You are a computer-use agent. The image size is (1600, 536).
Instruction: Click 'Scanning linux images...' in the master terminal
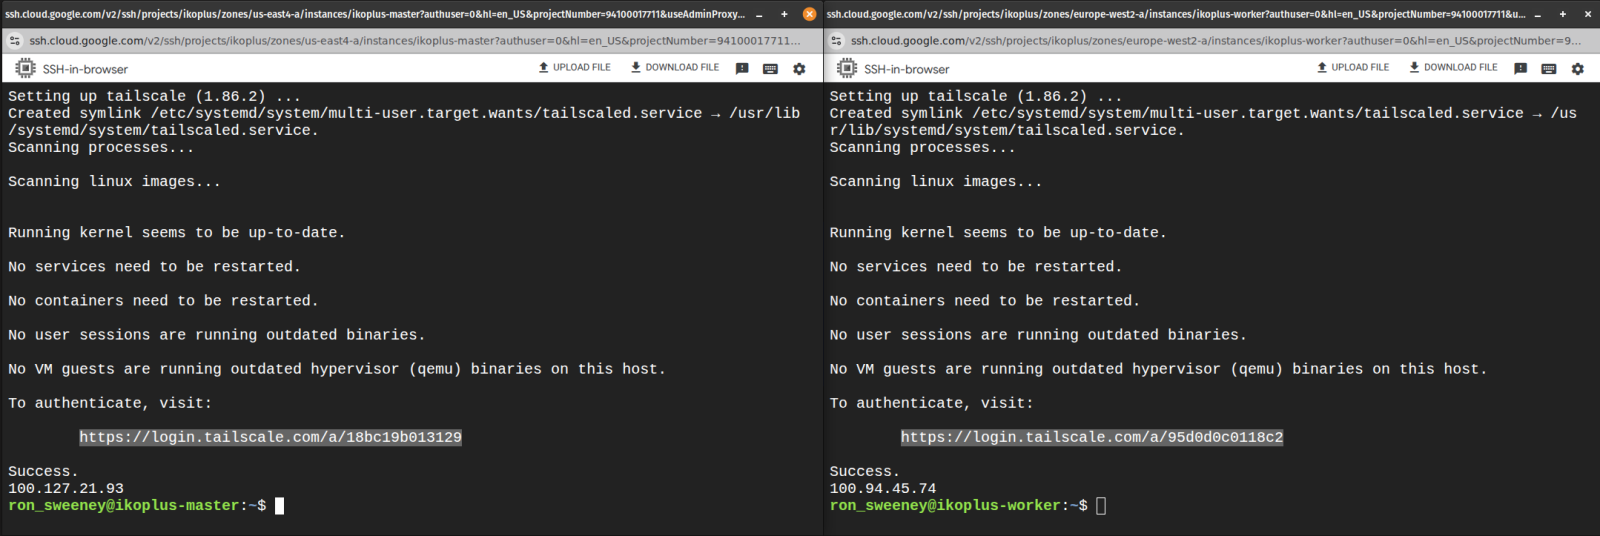114,181
